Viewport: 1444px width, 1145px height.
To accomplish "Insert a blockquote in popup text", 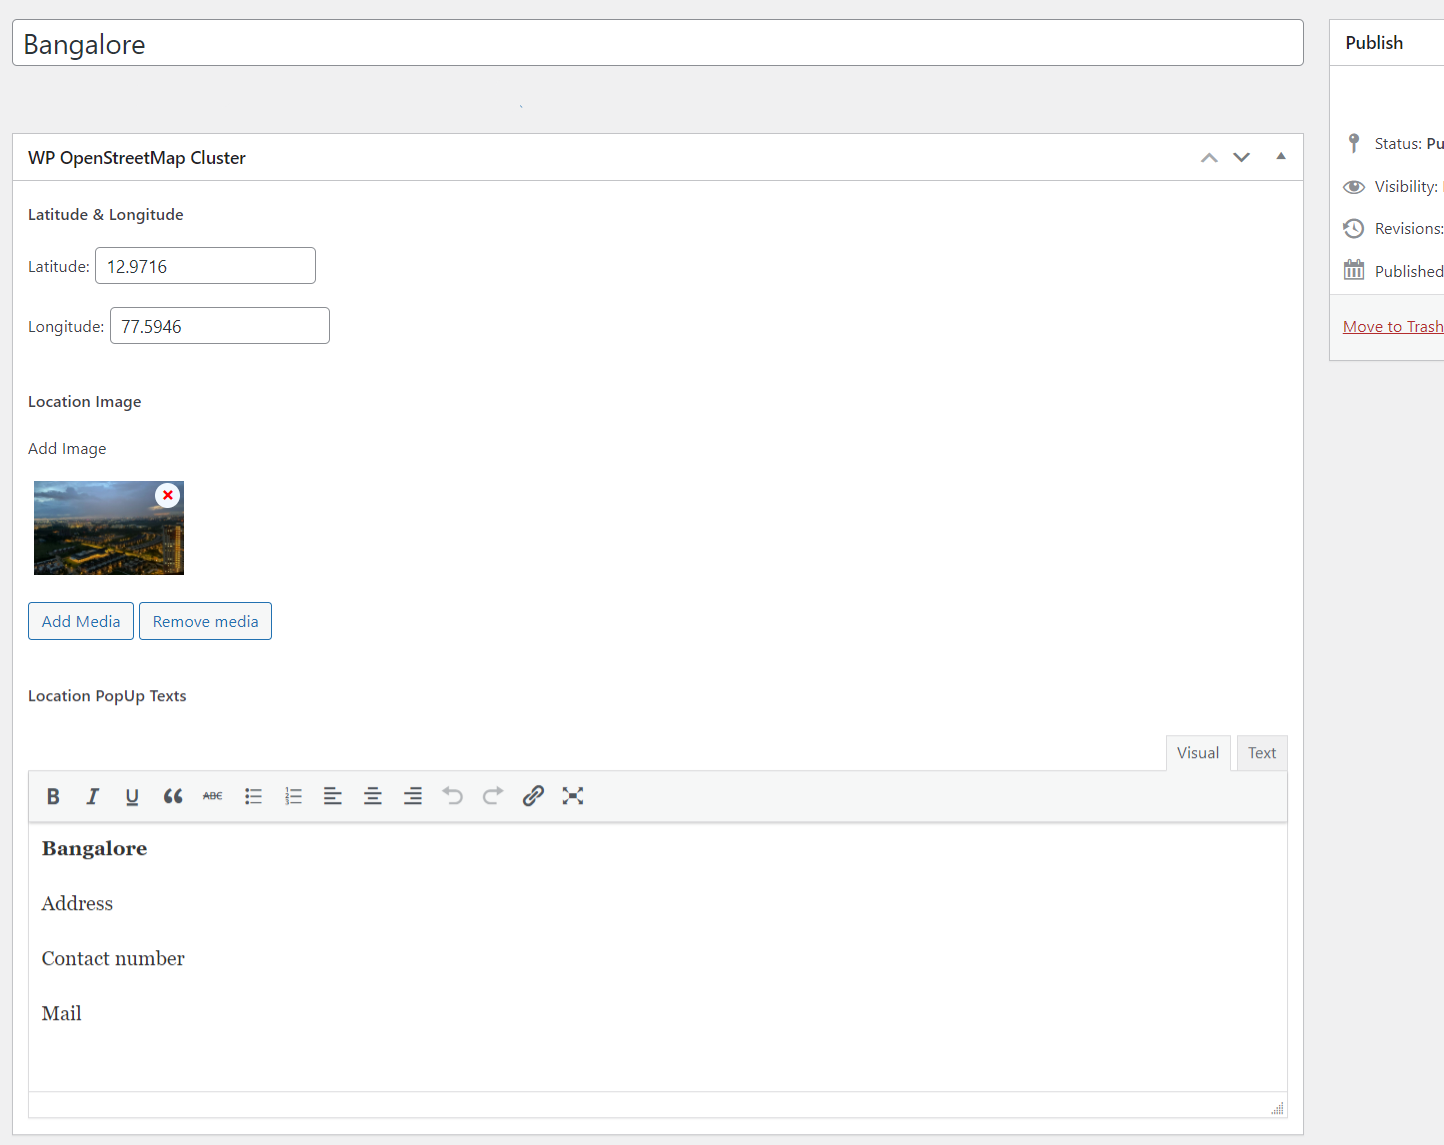I will [173, 796].
